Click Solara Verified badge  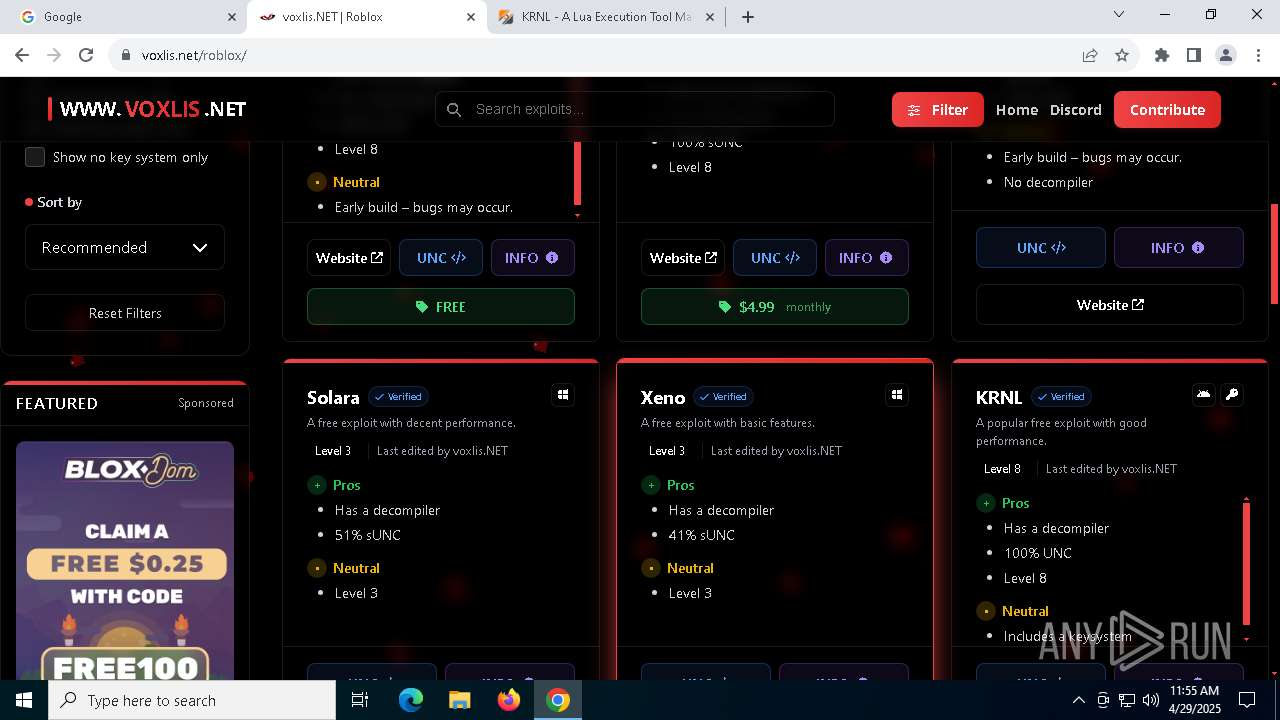click(398, 397)
